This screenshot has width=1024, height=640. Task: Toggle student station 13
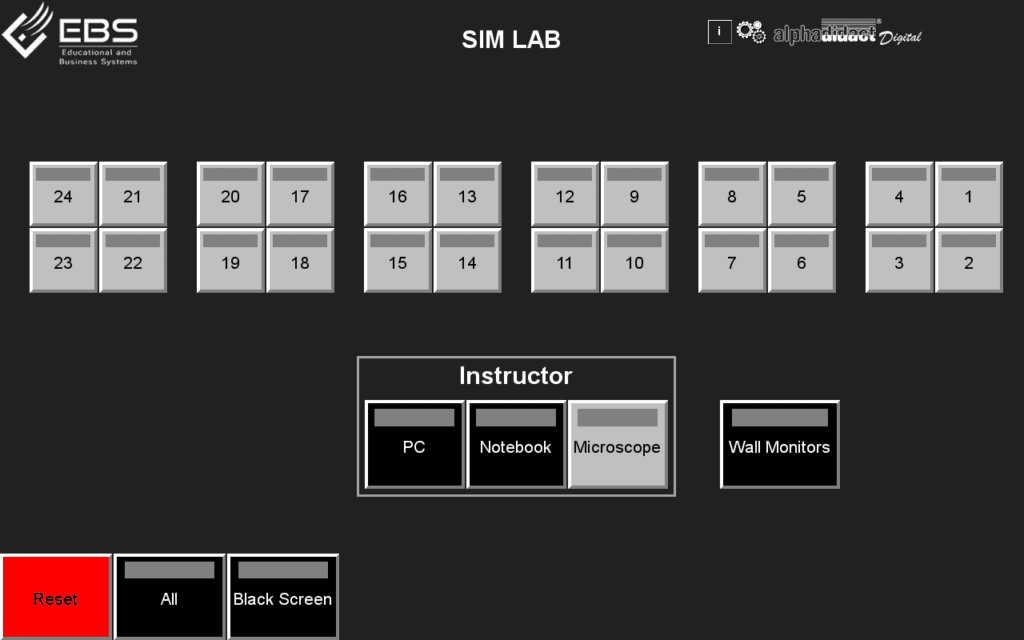tap(468, 194)
